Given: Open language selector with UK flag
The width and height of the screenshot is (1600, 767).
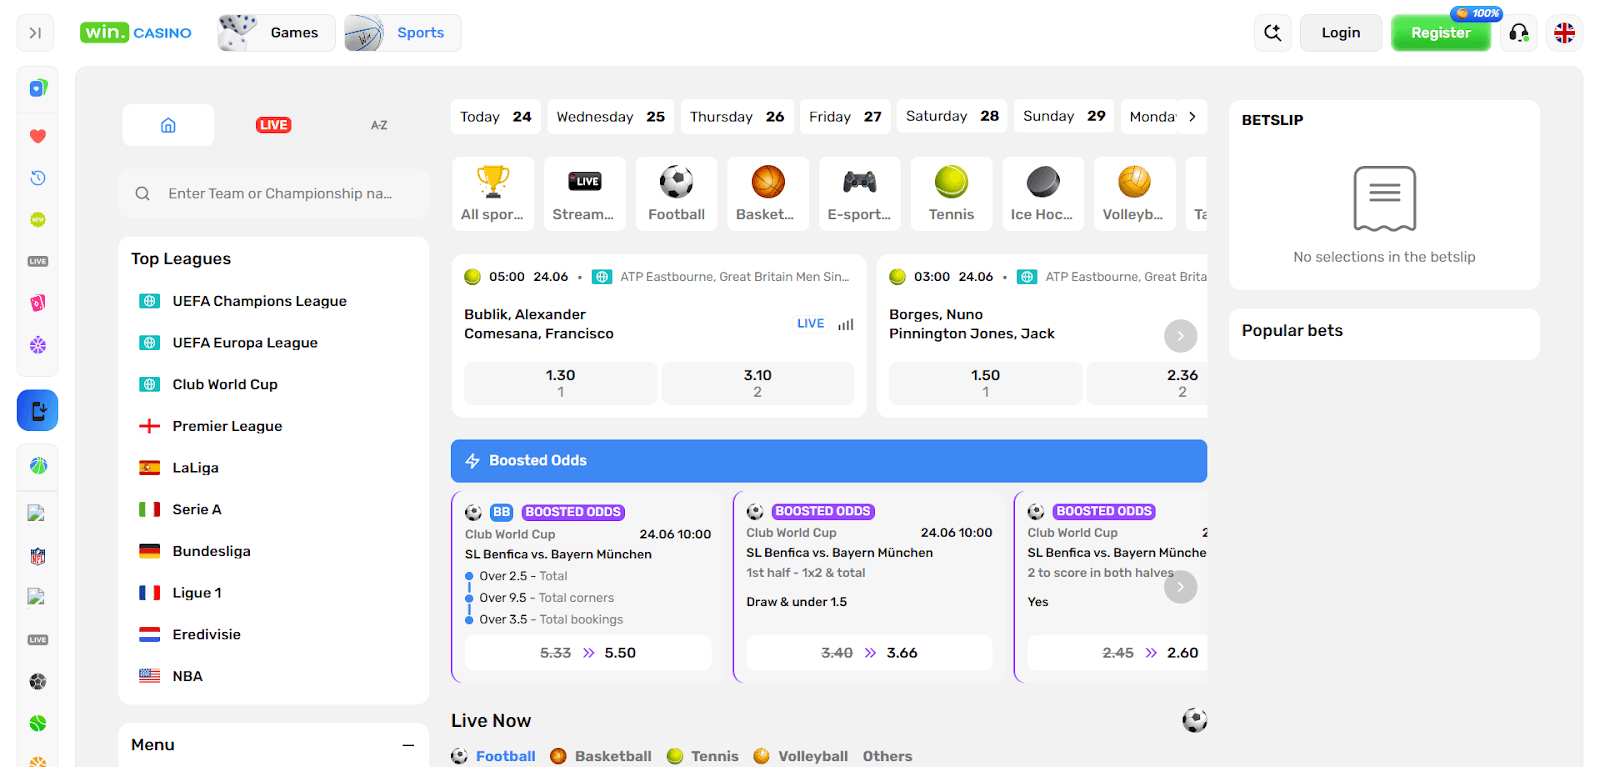Looking at the screenshot, I should click(x=1565, y=33).
